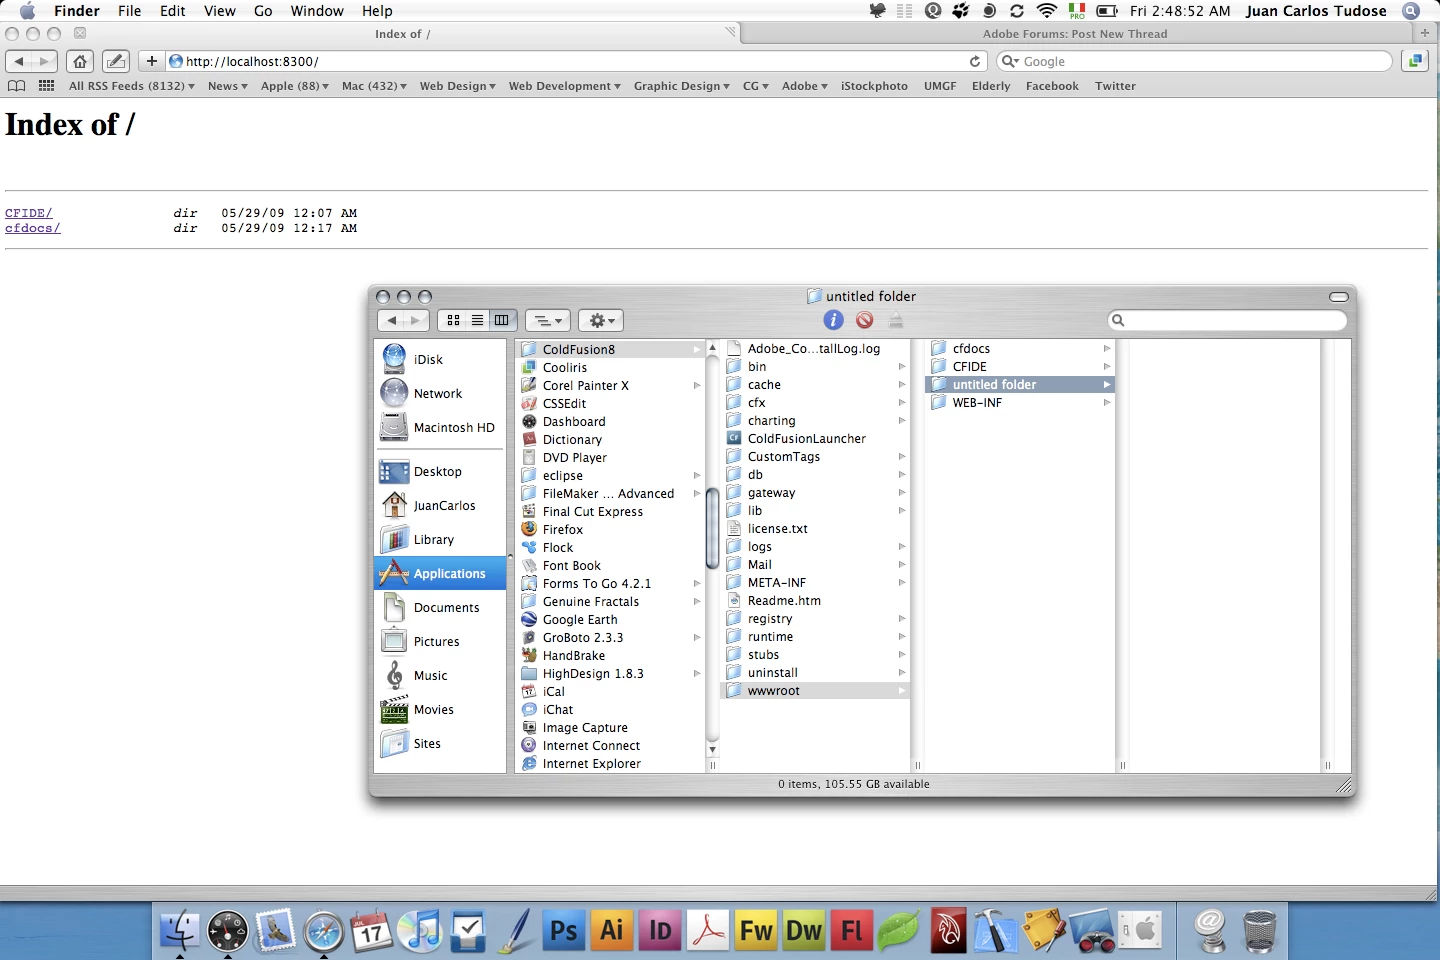Open InDesign in the Dock

point(660,931)
